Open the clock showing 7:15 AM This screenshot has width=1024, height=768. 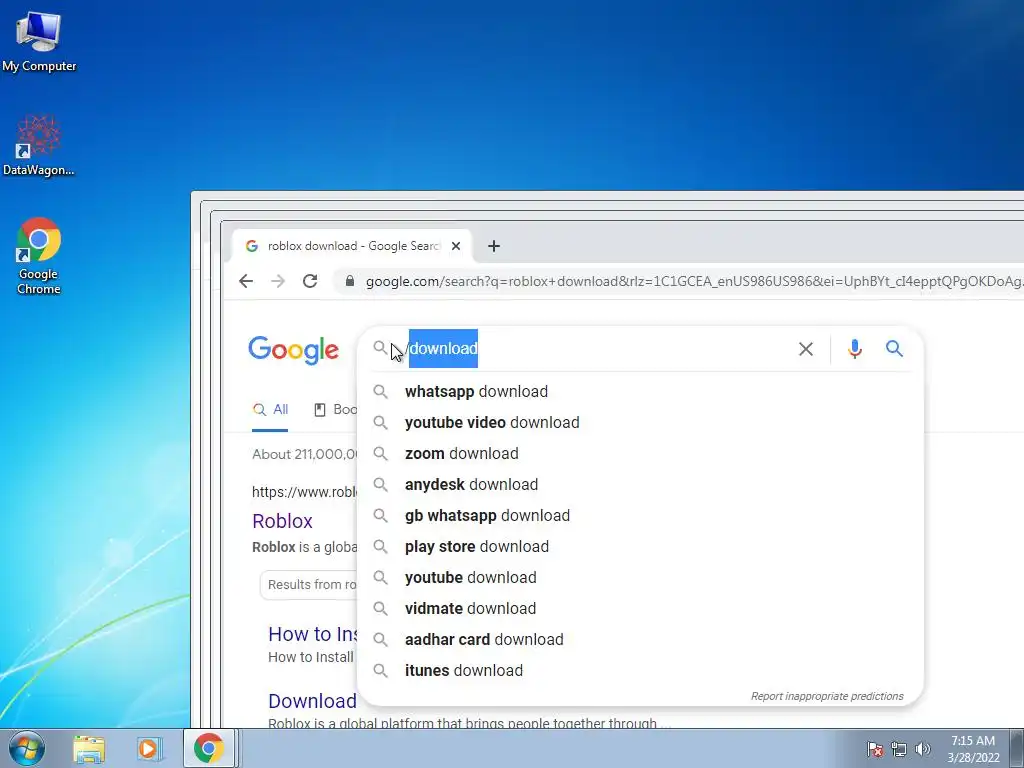click(x=973, y=748)
